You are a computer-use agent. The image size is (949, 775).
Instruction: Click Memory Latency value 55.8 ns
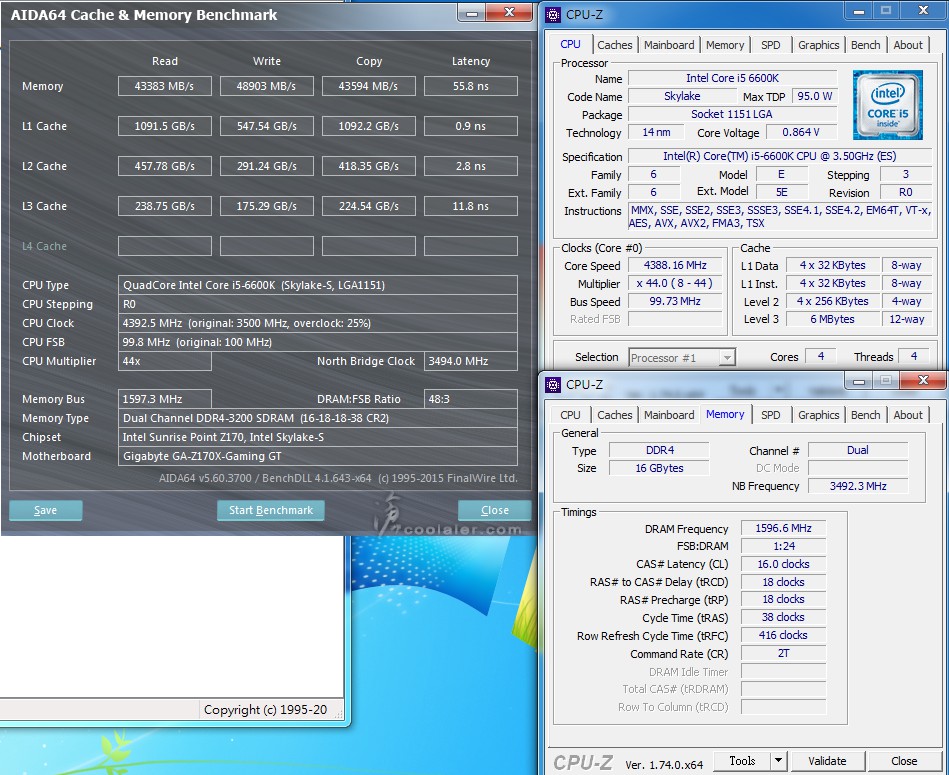click(471, 86)
